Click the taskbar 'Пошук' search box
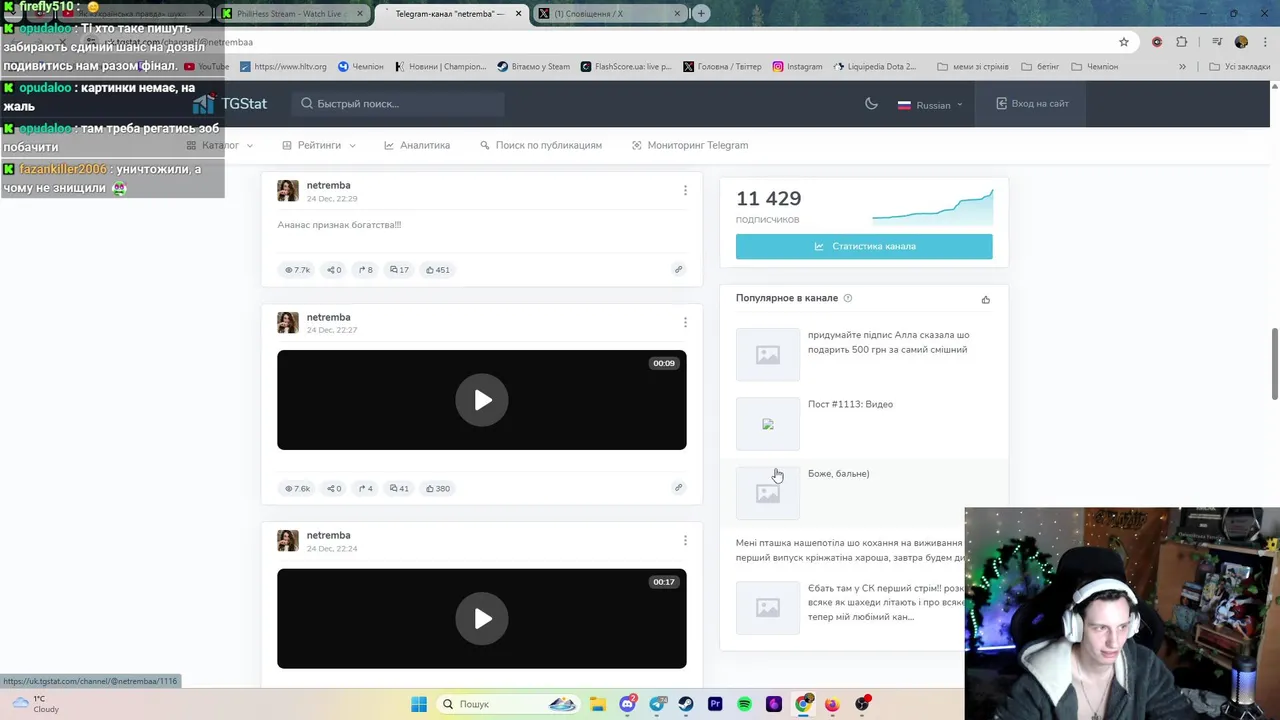The image size is (1280, 720). [x=510, y=704]
